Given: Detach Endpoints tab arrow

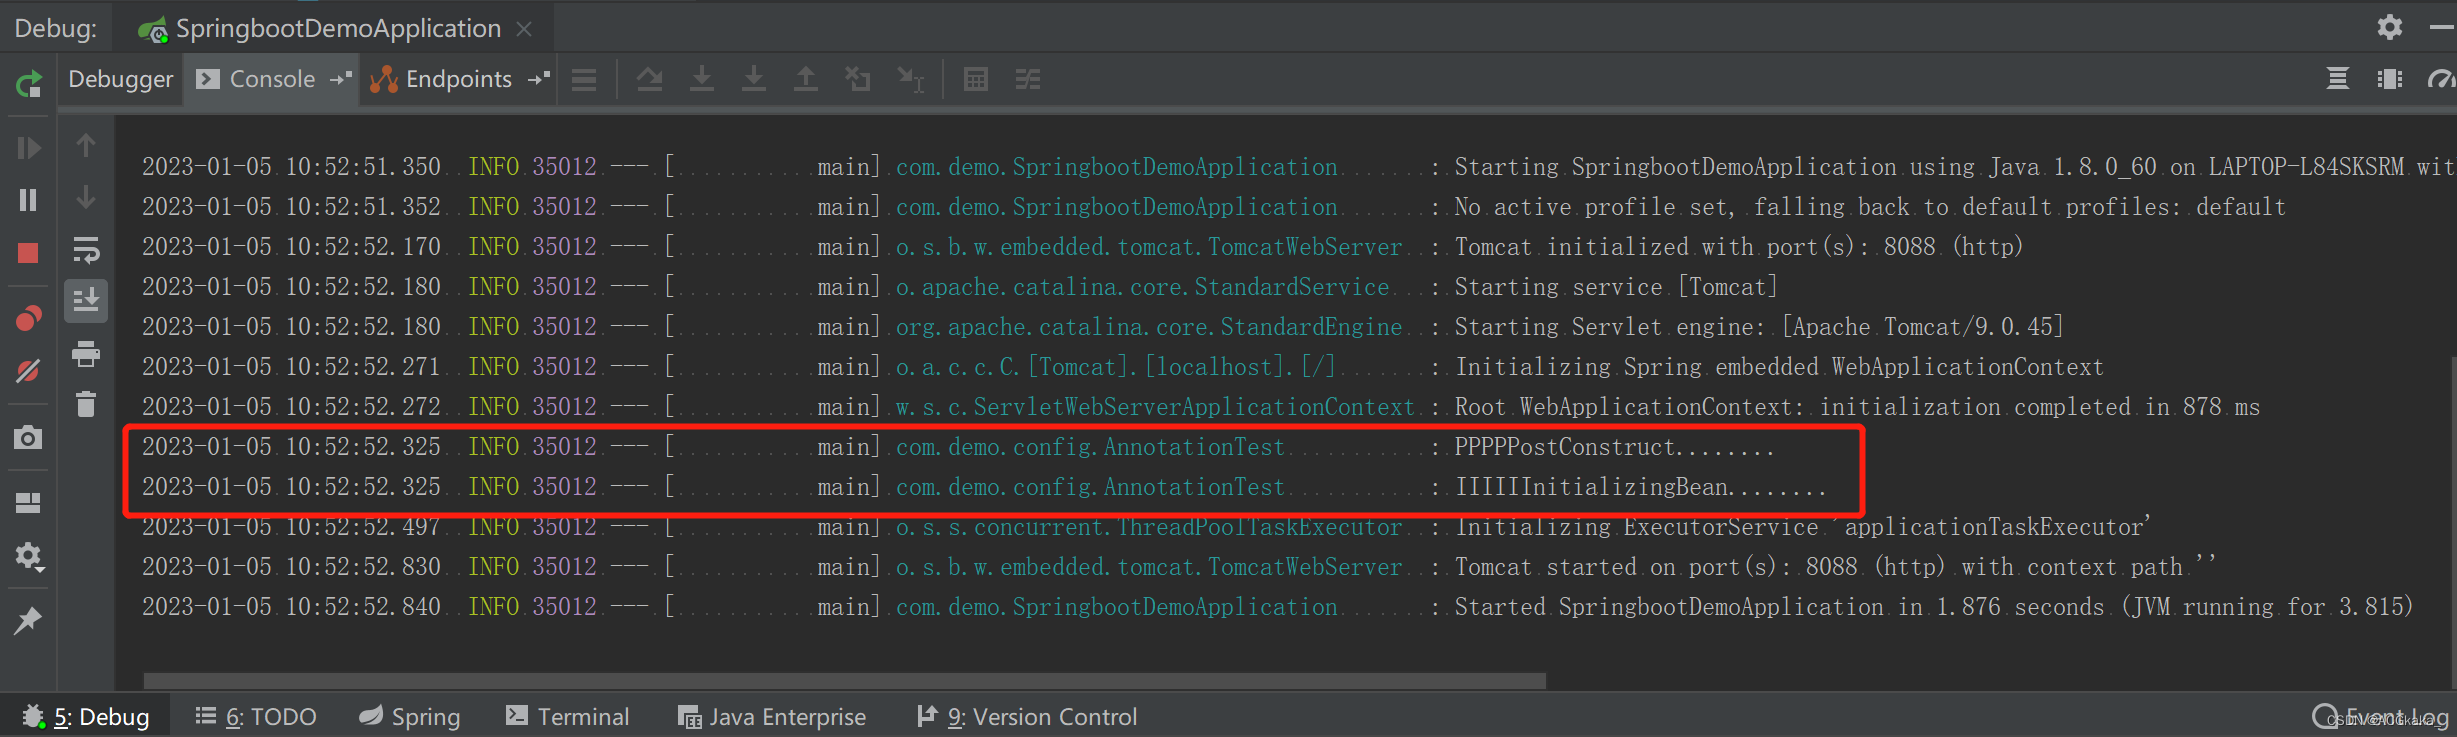Looking at the screenshot, I should tap(539, 78).
